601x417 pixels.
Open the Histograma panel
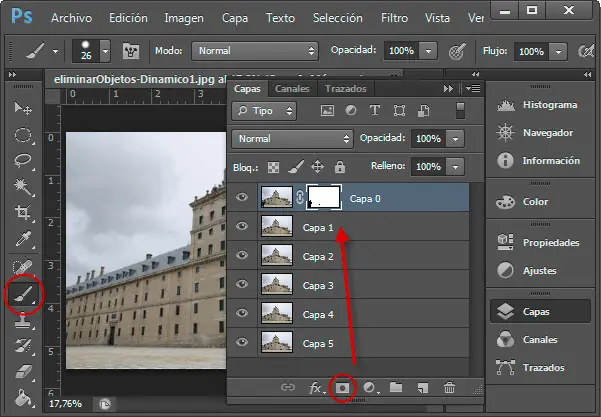click(x=549, y=105)
